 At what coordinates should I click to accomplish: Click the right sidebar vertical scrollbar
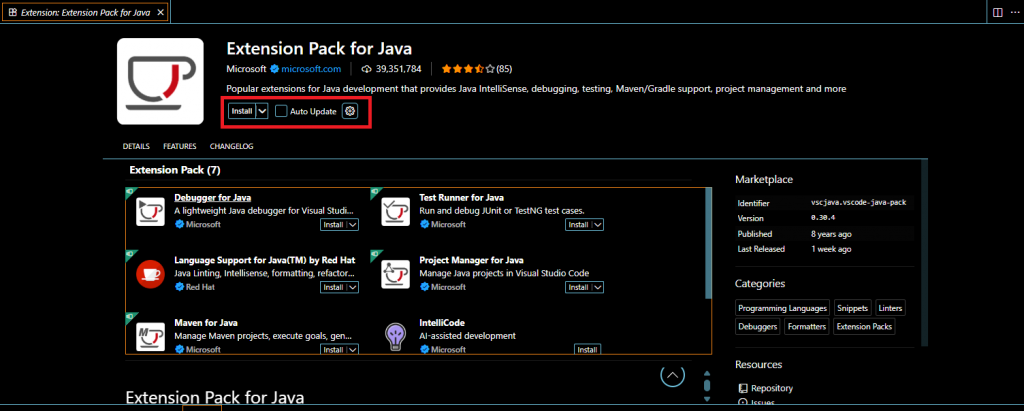[x=923, y=252]
